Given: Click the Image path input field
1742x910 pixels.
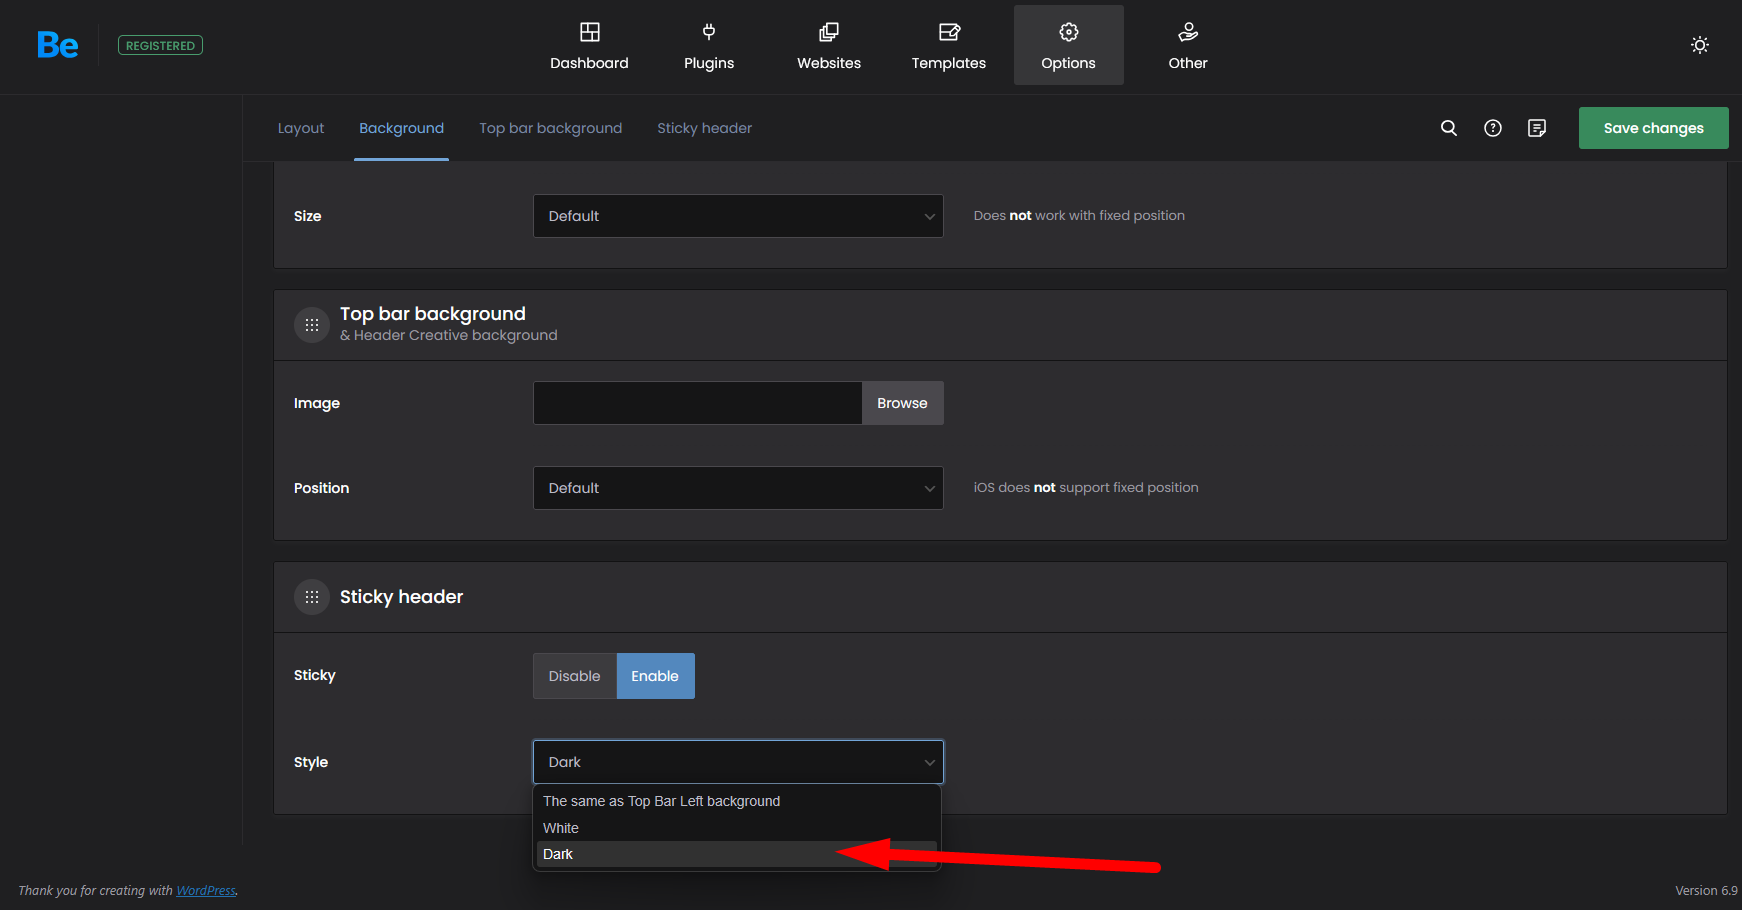Looking at the screenshot, I should [697, 403].
